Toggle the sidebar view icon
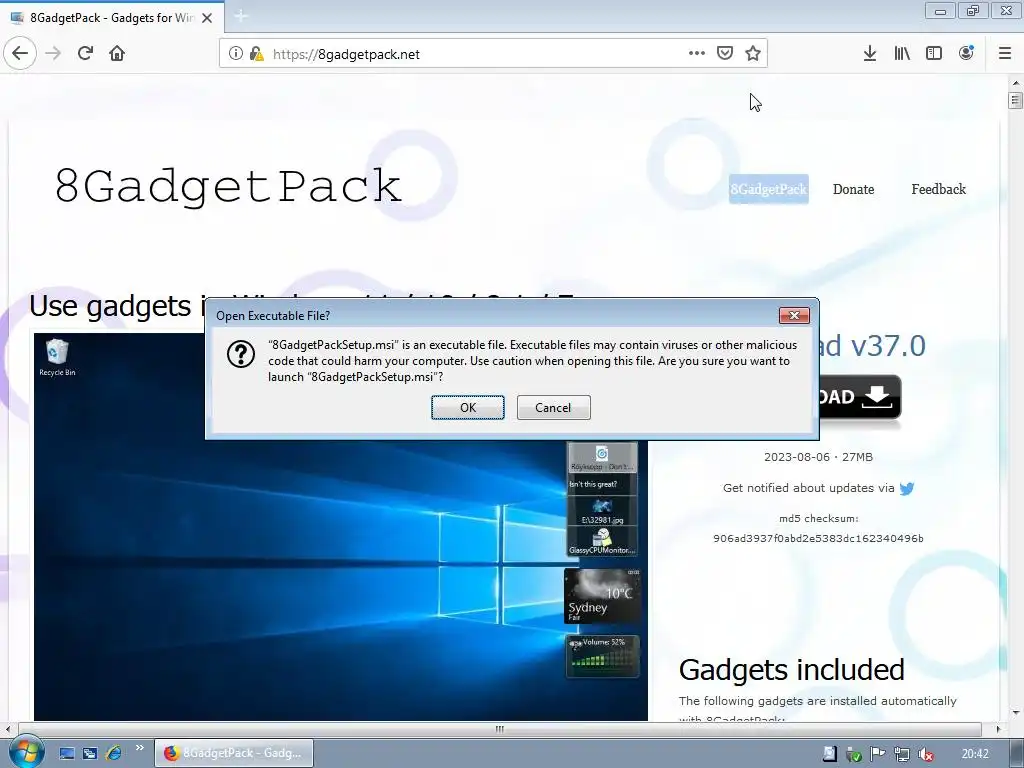The width and height of the screenshot is (1024, 768). (x=934, y=54)
